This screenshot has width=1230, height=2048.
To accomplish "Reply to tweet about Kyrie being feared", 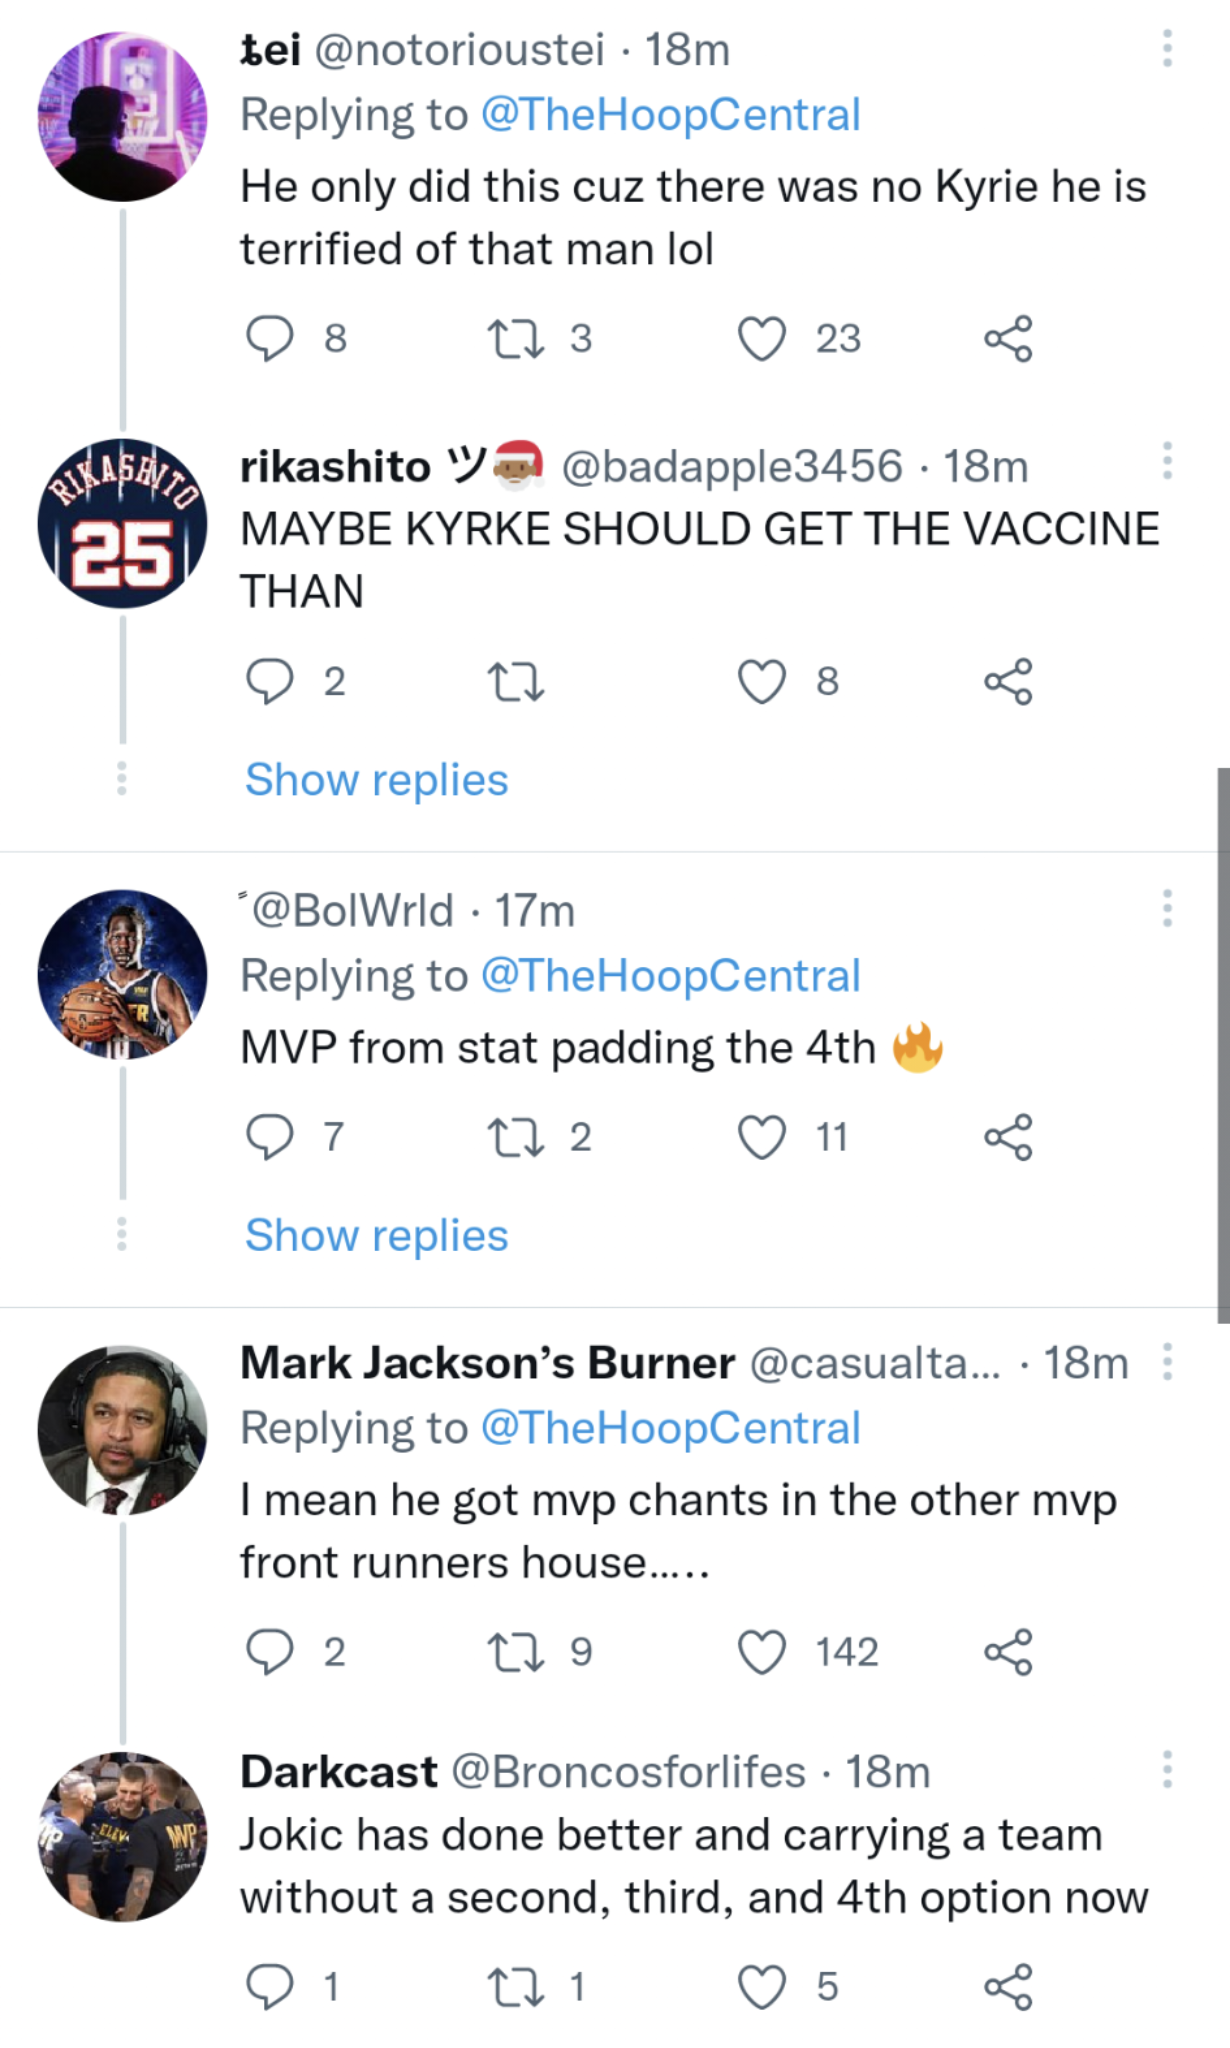I will (269, 339).
